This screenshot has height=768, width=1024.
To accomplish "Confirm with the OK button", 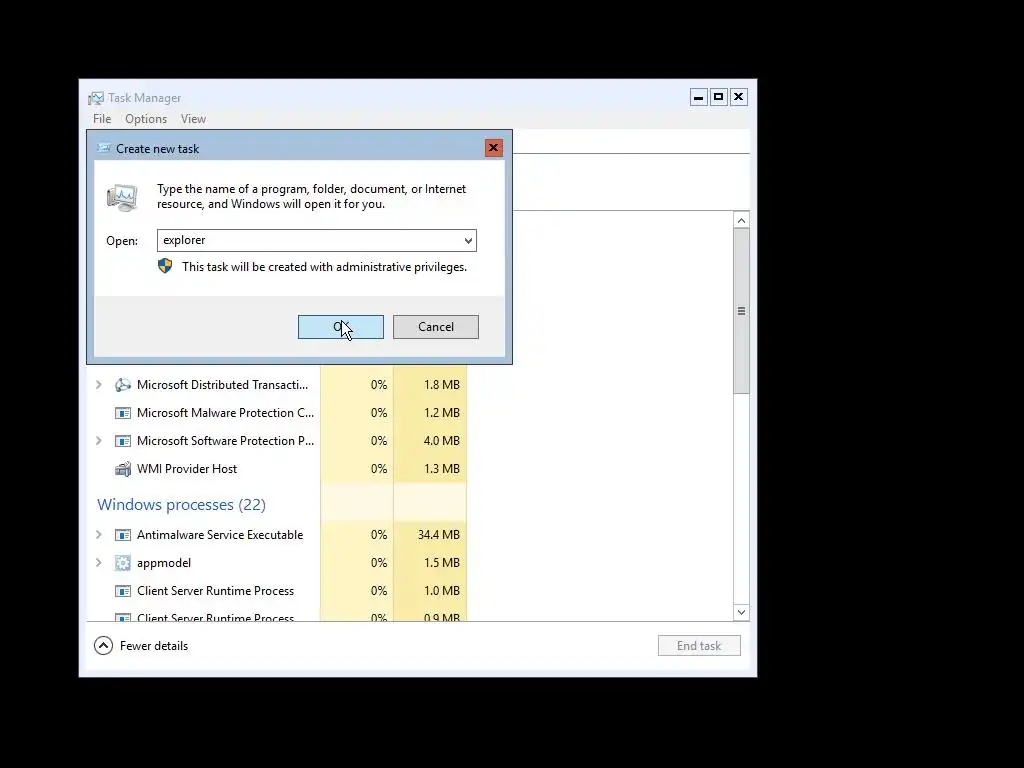I will [x=341, y=327].
